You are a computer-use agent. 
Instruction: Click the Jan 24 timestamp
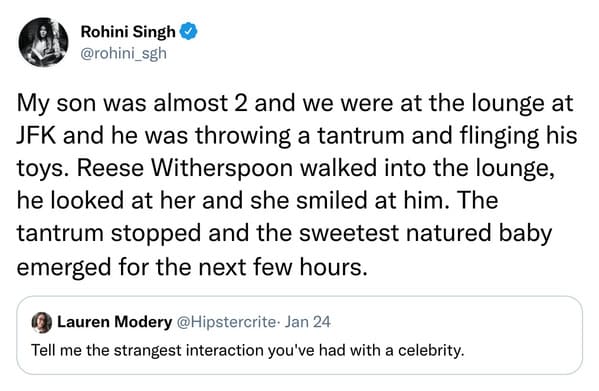pyautogui.click(x=308, y=322)
